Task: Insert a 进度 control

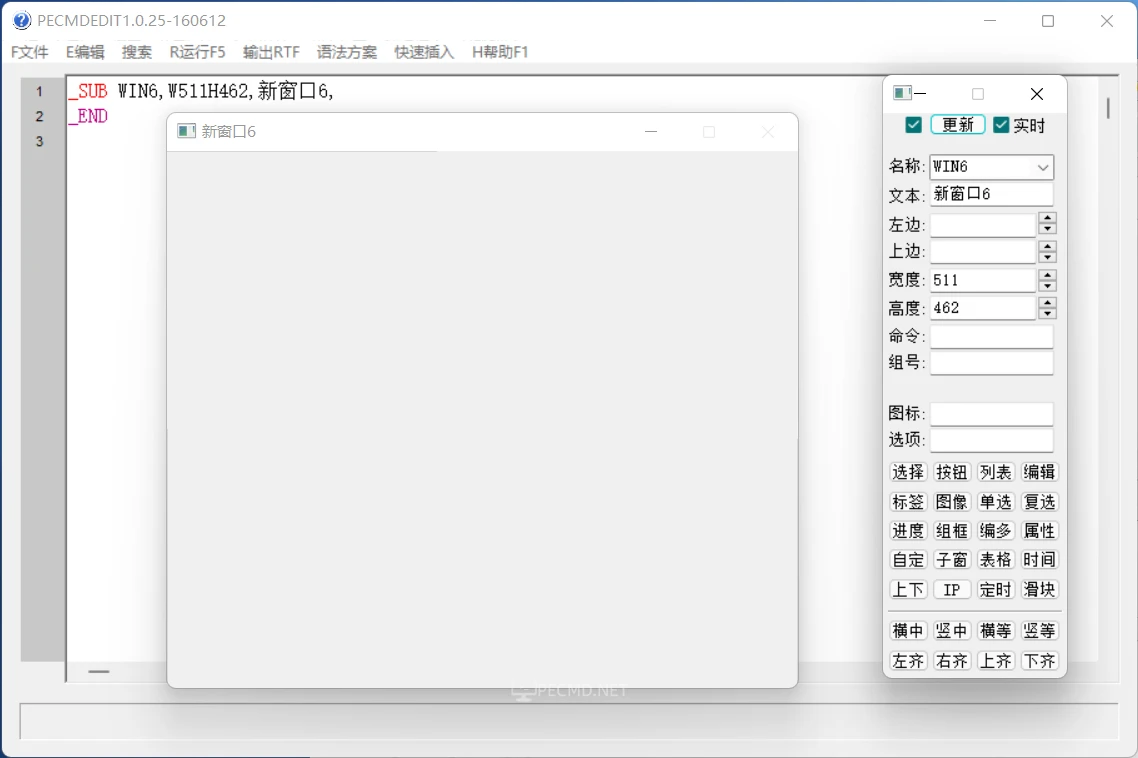Action: tap(908, 531)
